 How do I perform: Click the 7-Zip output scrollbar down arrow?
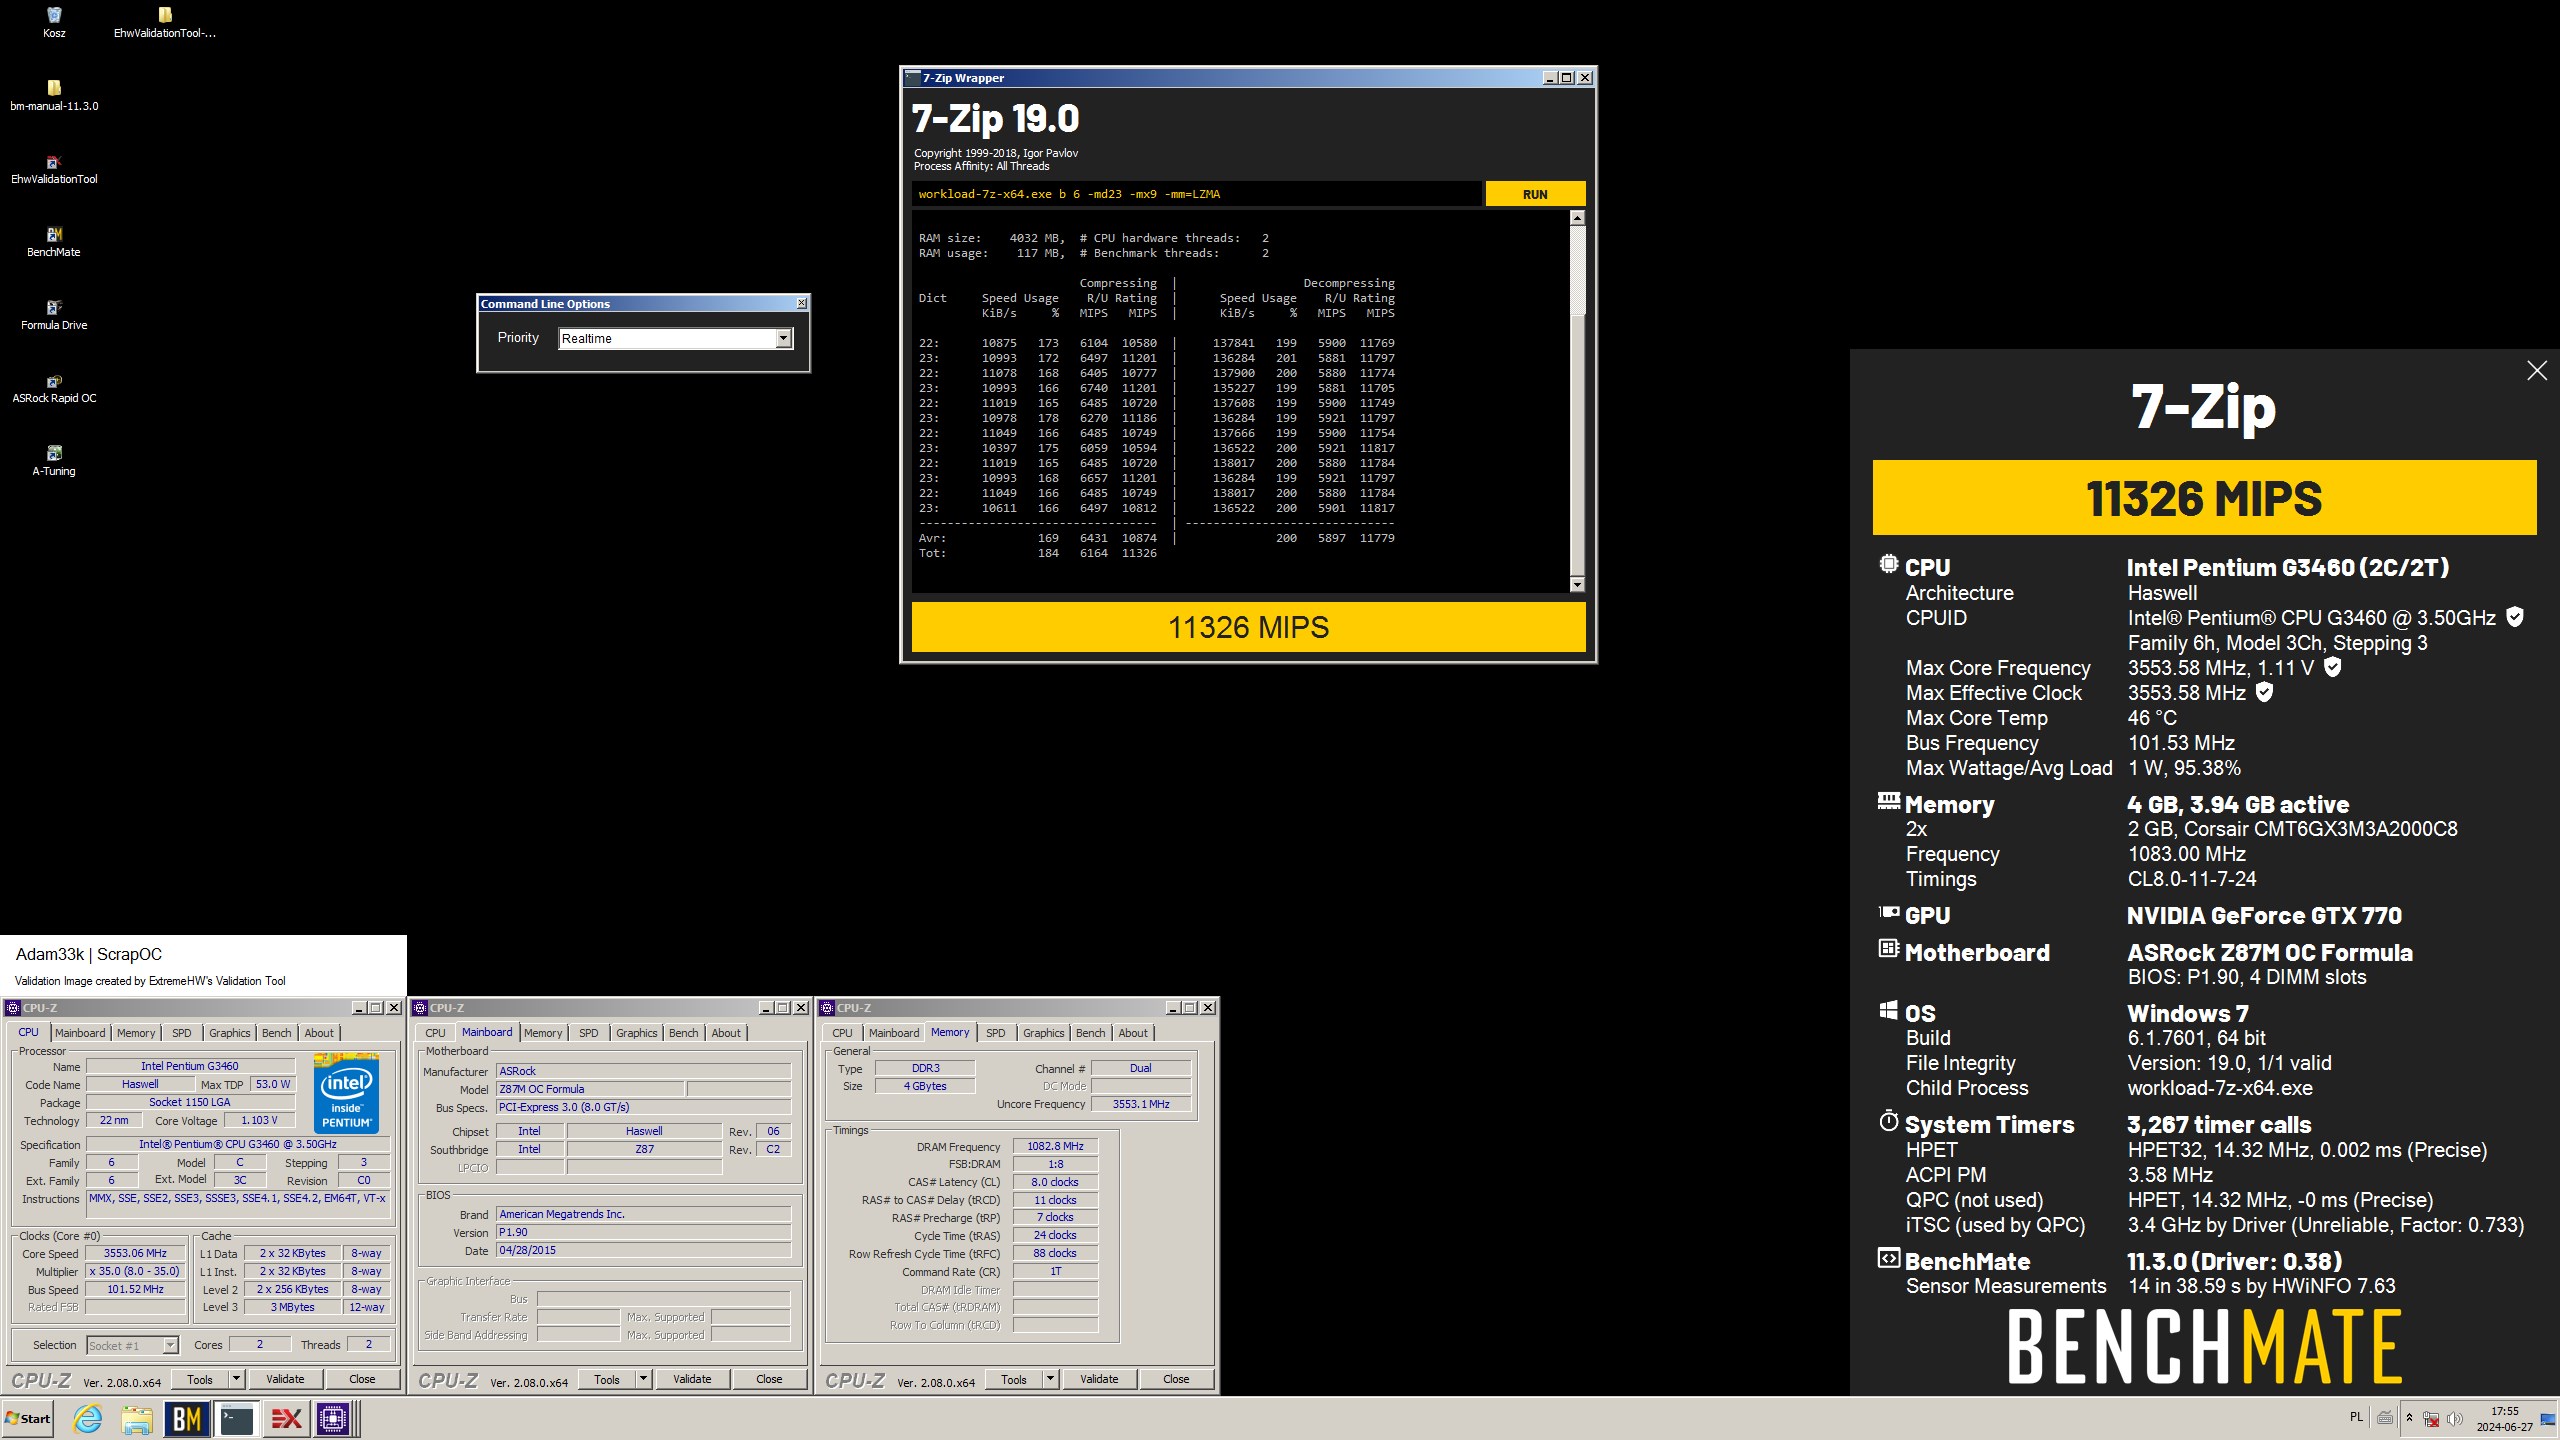point(1577,584)
